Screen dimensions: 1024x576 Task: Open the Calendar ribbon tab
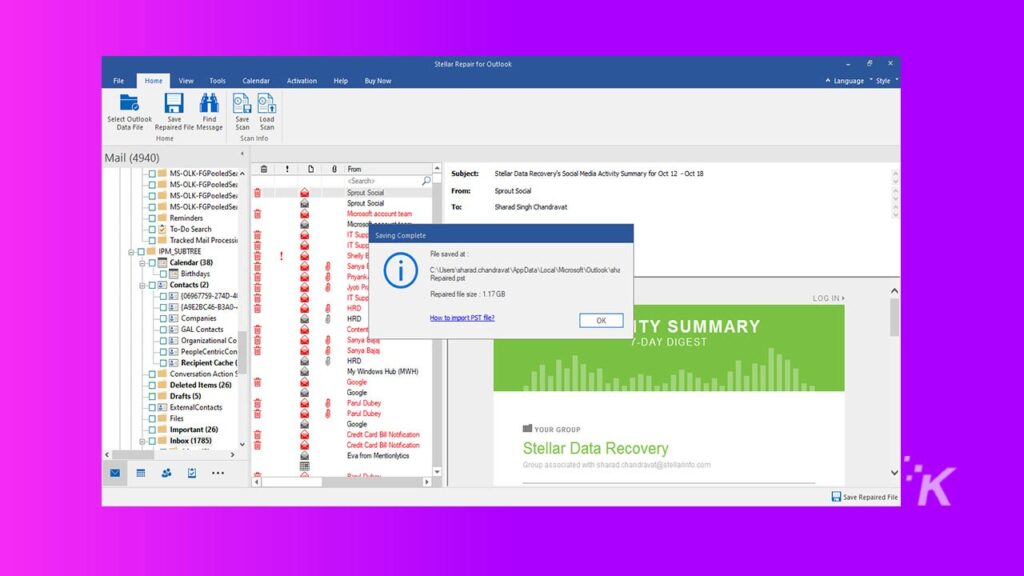point(256,81)
